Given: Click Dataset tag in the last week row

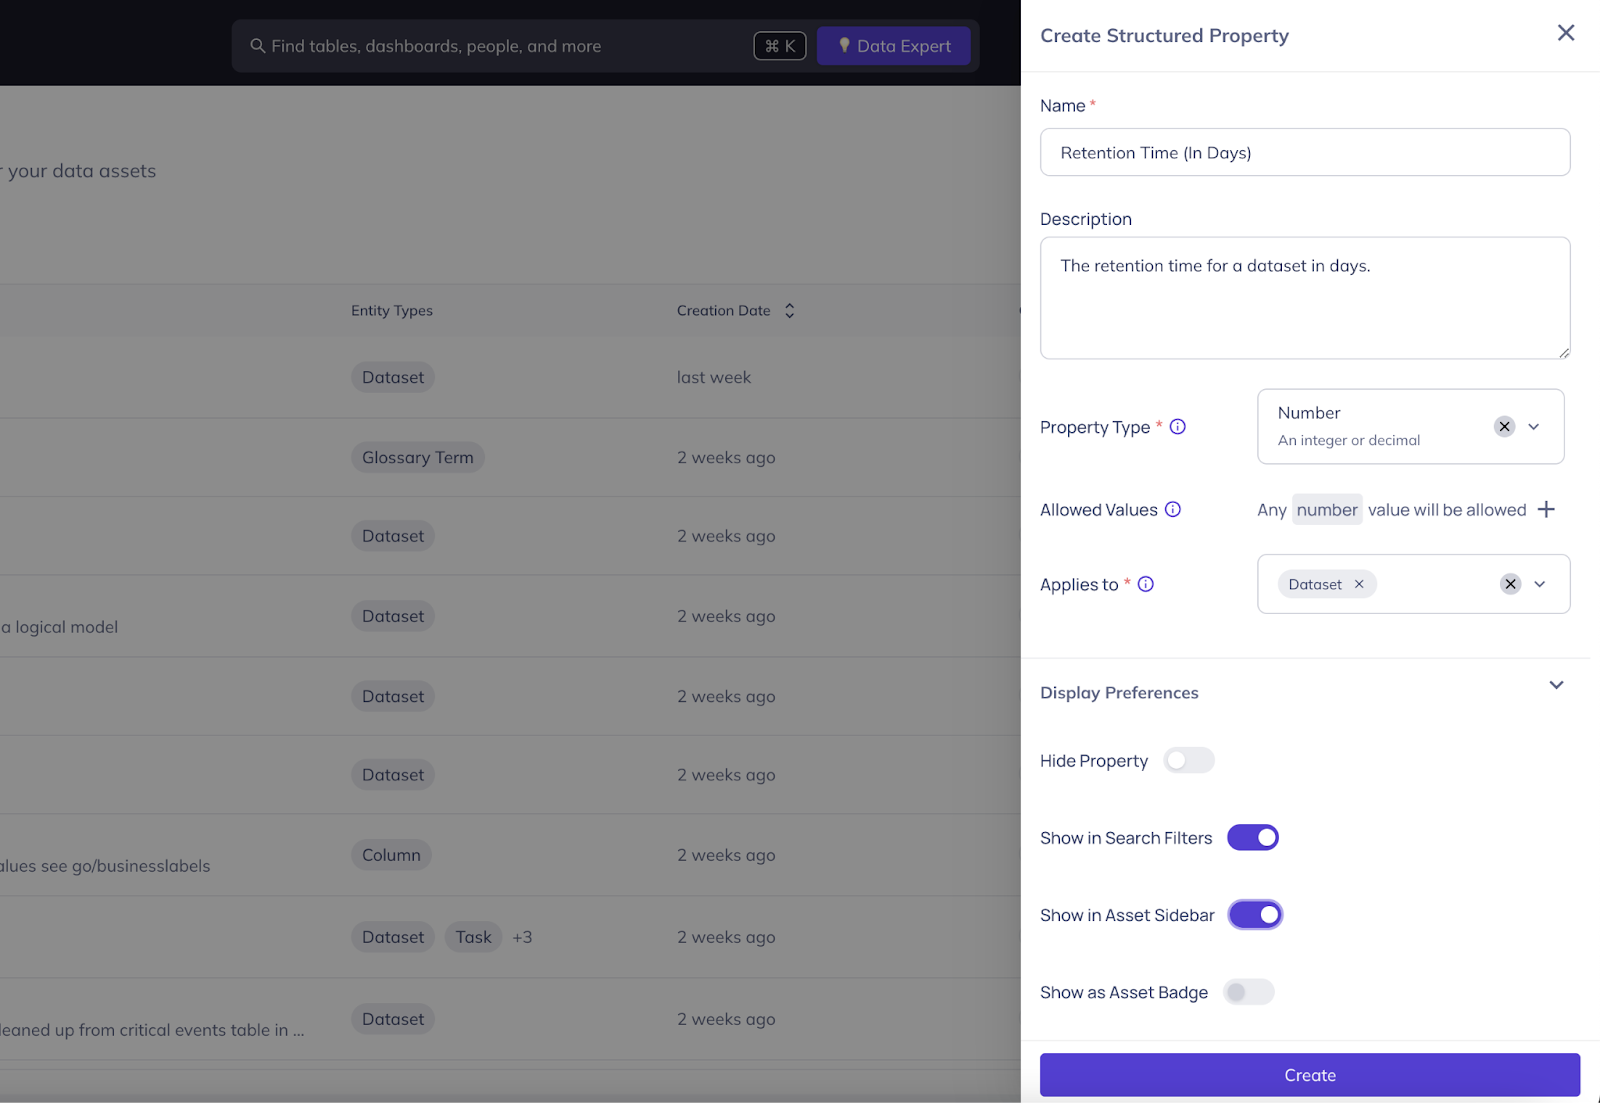Looking at the screenshot, I should pos(393,377).
